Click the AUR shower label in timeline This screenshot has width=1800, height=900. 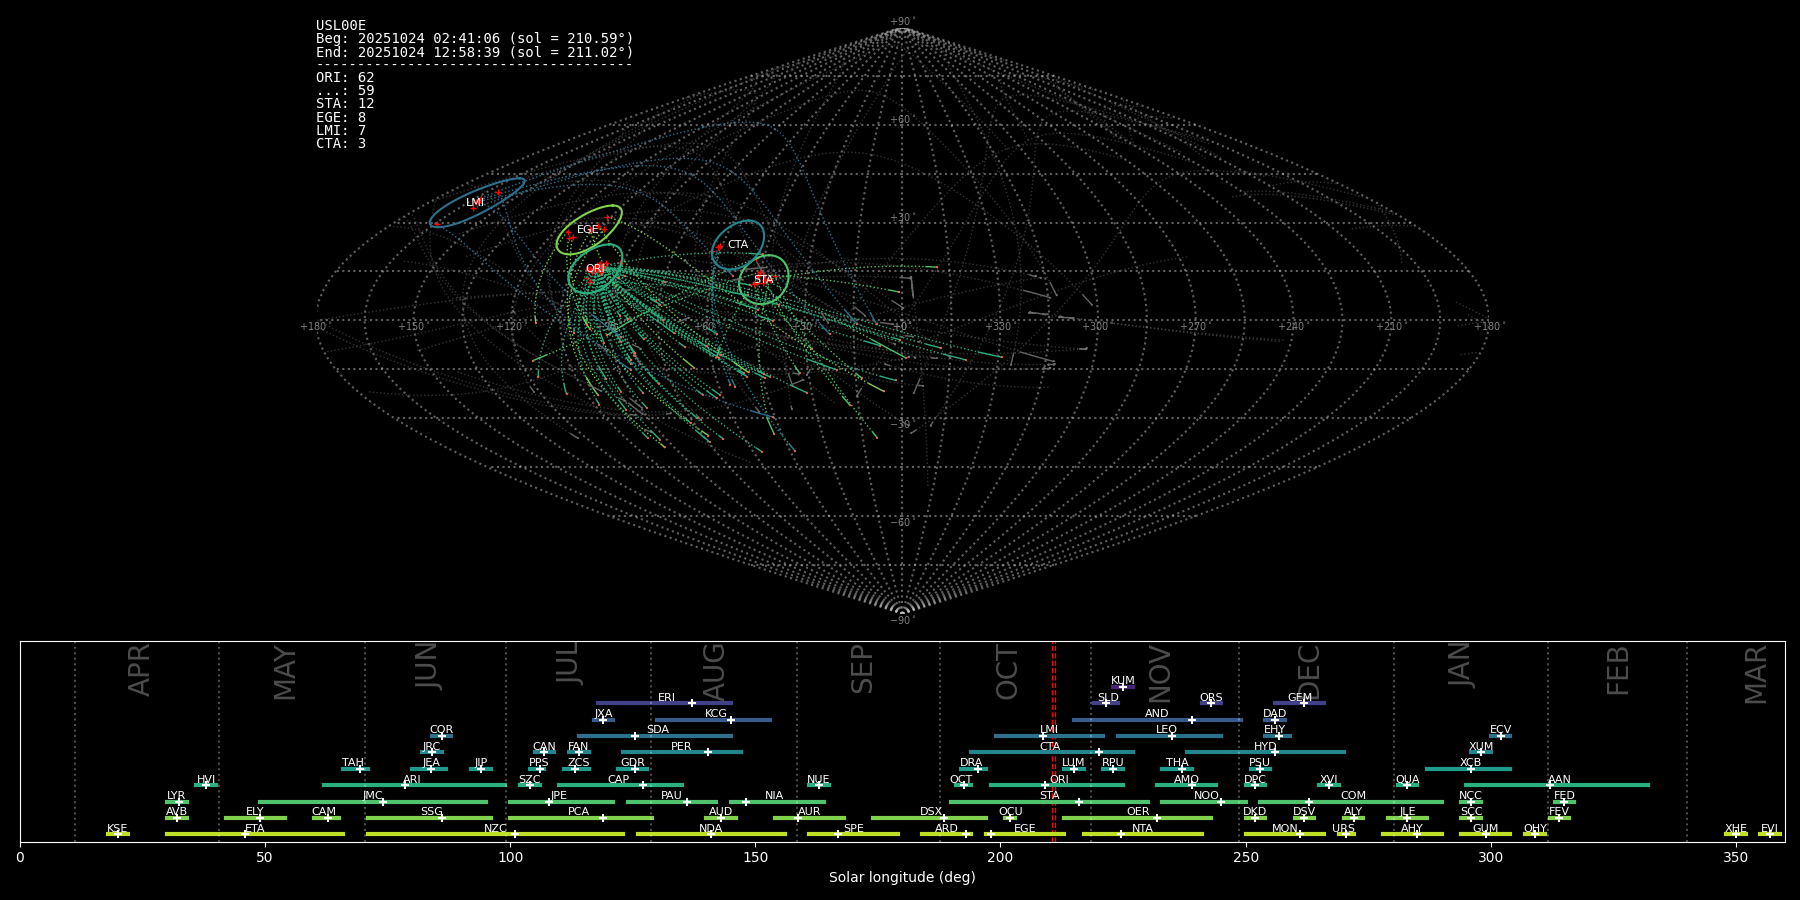(809, 812)
